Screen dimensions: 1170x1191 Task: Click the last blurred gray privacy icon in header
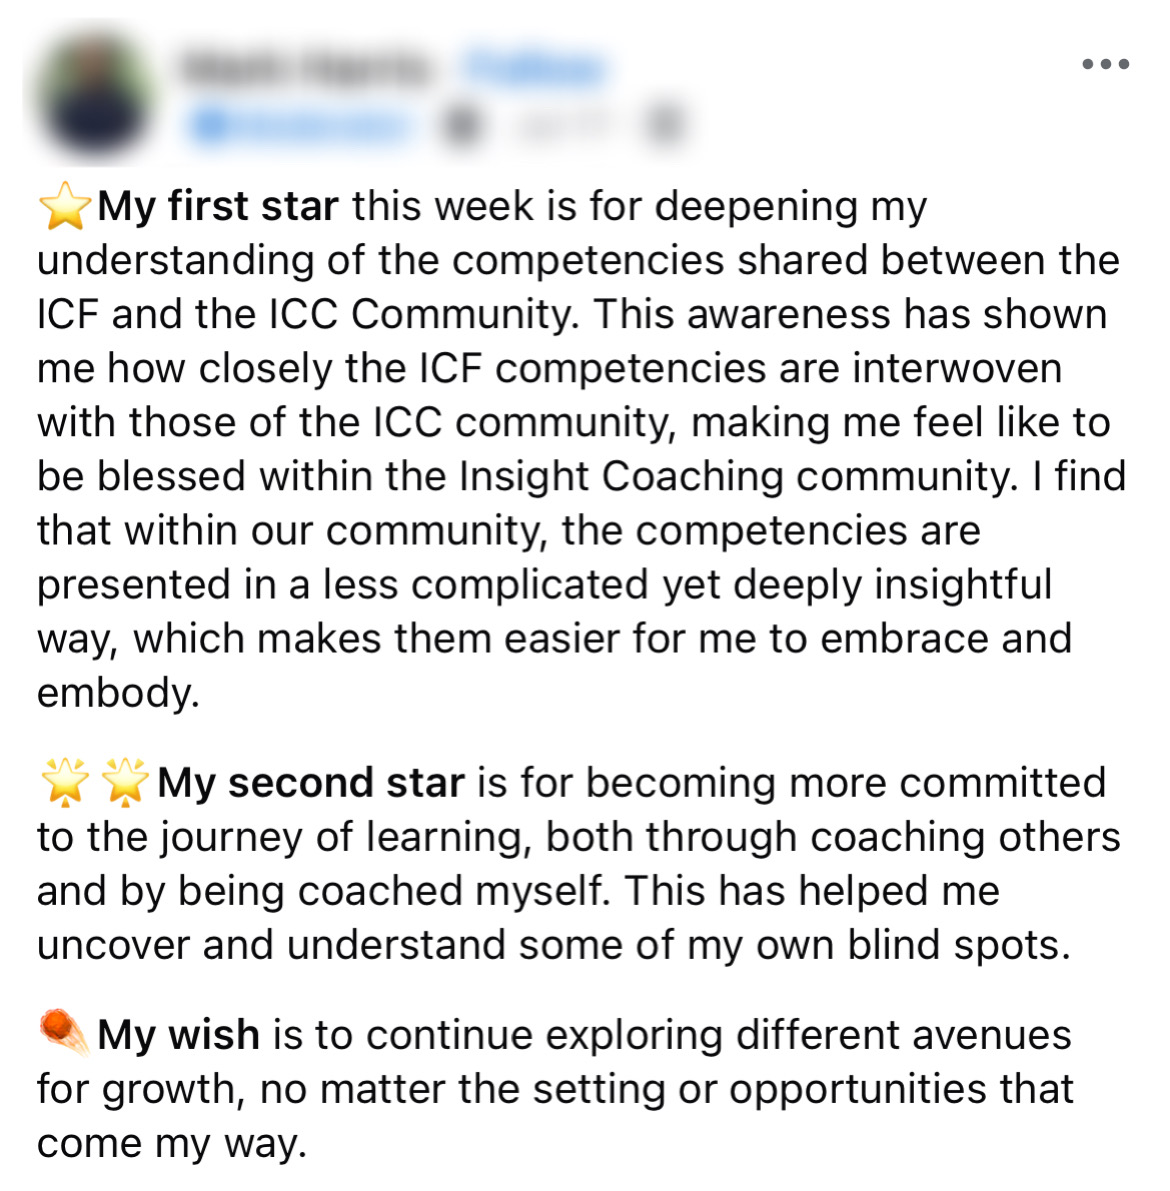click(x=665, y=125)
